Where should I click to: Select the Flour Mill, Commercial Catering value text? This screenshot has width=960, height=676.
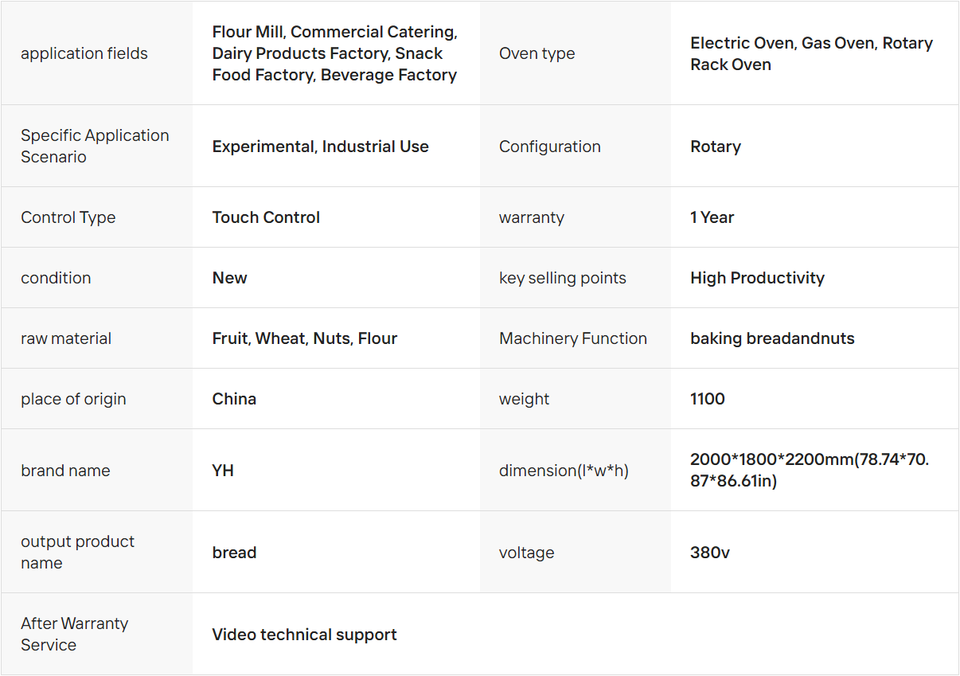(x=334, y=54)
